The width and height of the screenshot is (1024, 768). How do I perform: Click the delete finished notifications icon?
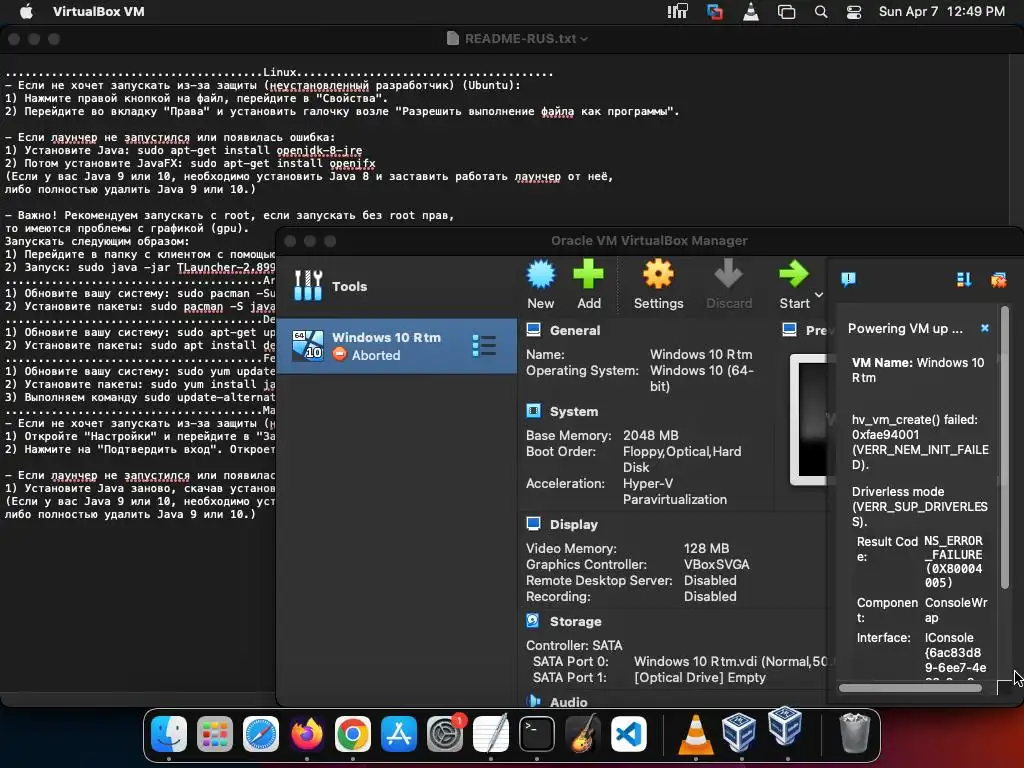click(998, 280)
